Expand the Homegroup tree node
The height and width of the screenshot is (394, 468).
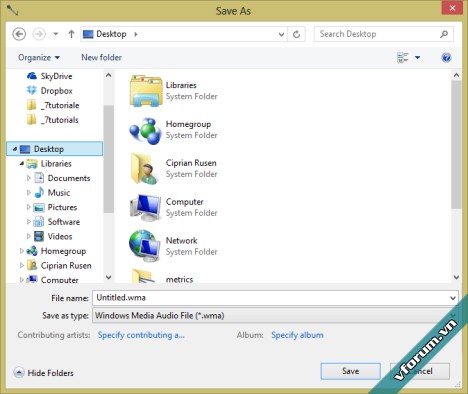pyautogui.click(x=22, y=251)
